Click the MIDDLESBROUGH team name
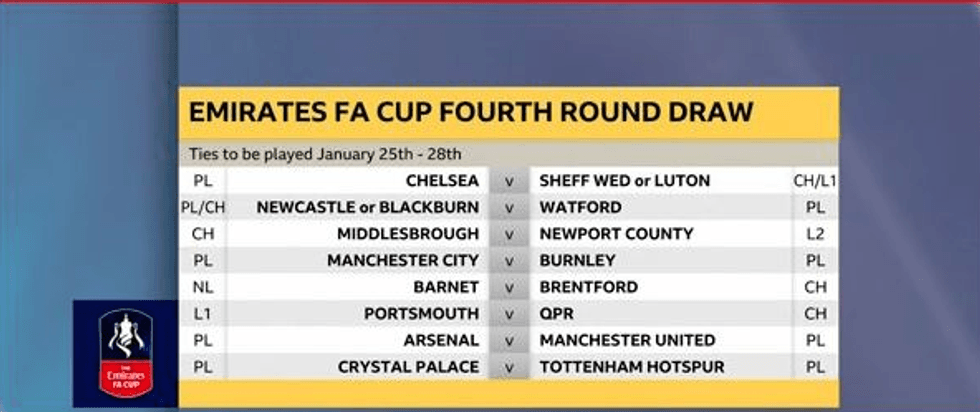Viewport: 980px width, 412px height. tap(408, 234)
